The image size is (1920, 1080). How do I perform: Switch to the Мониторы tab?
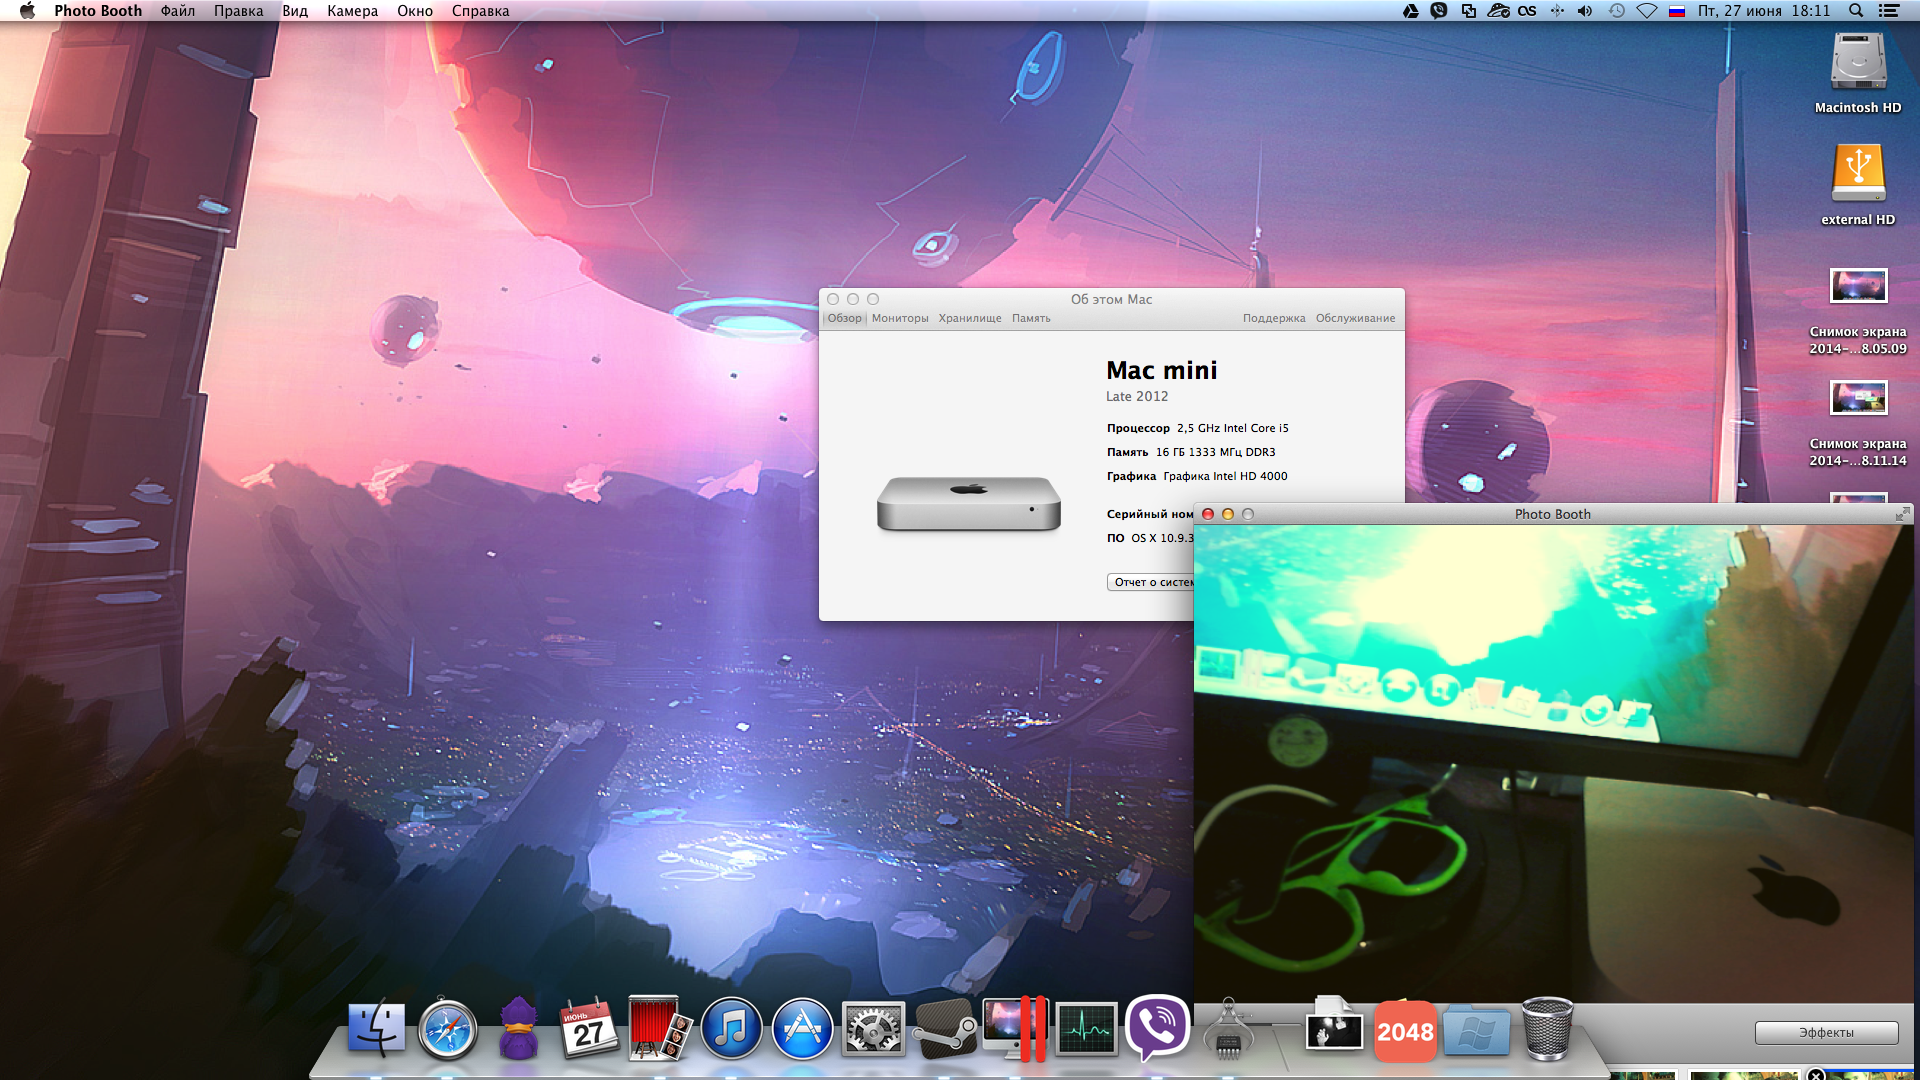899,318
